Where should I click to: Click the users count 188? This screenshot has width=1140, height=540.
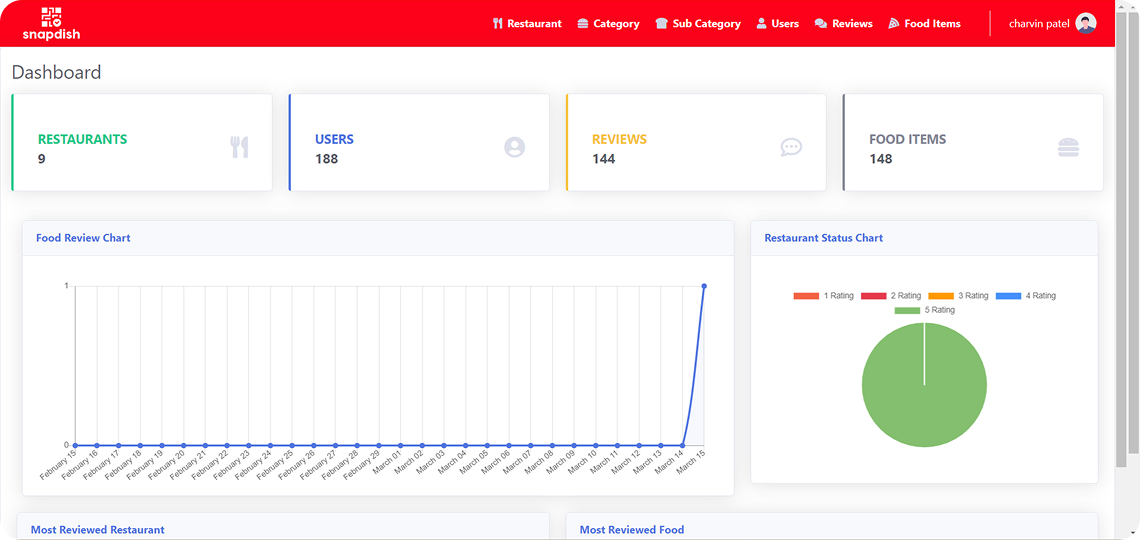point(326,158)
